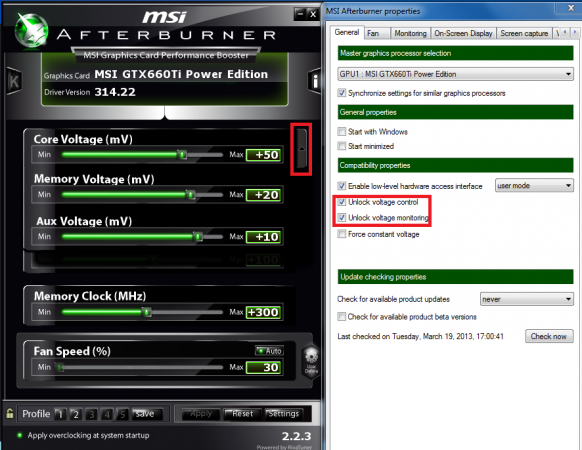Open the On-Screen Display tab
The width and height of the screenshot is (582, 450).
point(463,33)
